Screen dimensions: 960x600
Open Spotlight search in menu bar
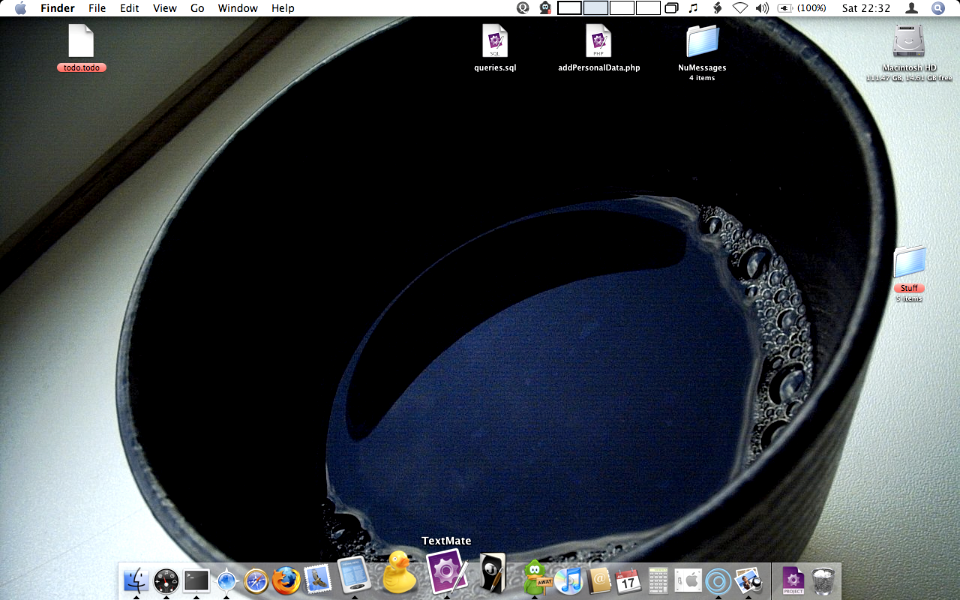pyautogui.click(x=938, y=8)
